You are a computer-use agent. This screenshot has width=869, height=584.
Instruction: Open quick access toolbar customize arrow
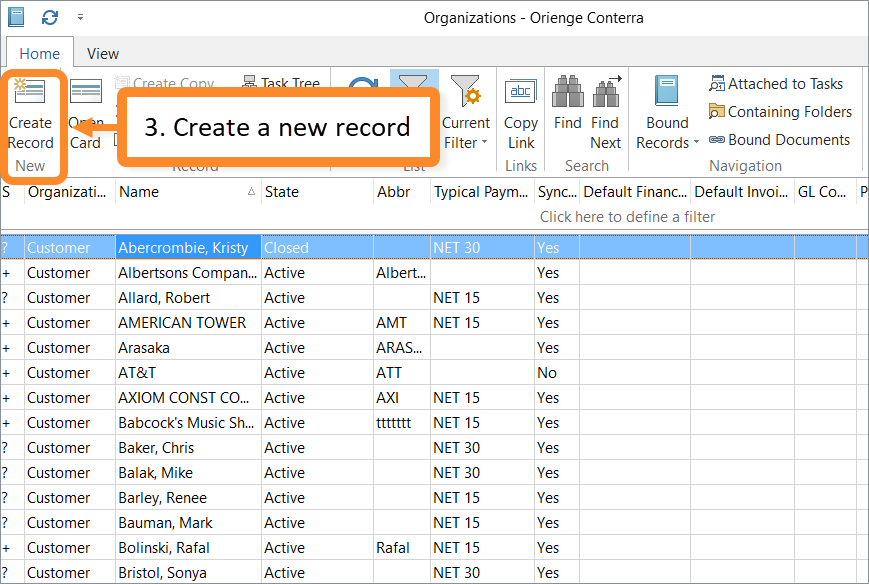(x=80, y=18)
